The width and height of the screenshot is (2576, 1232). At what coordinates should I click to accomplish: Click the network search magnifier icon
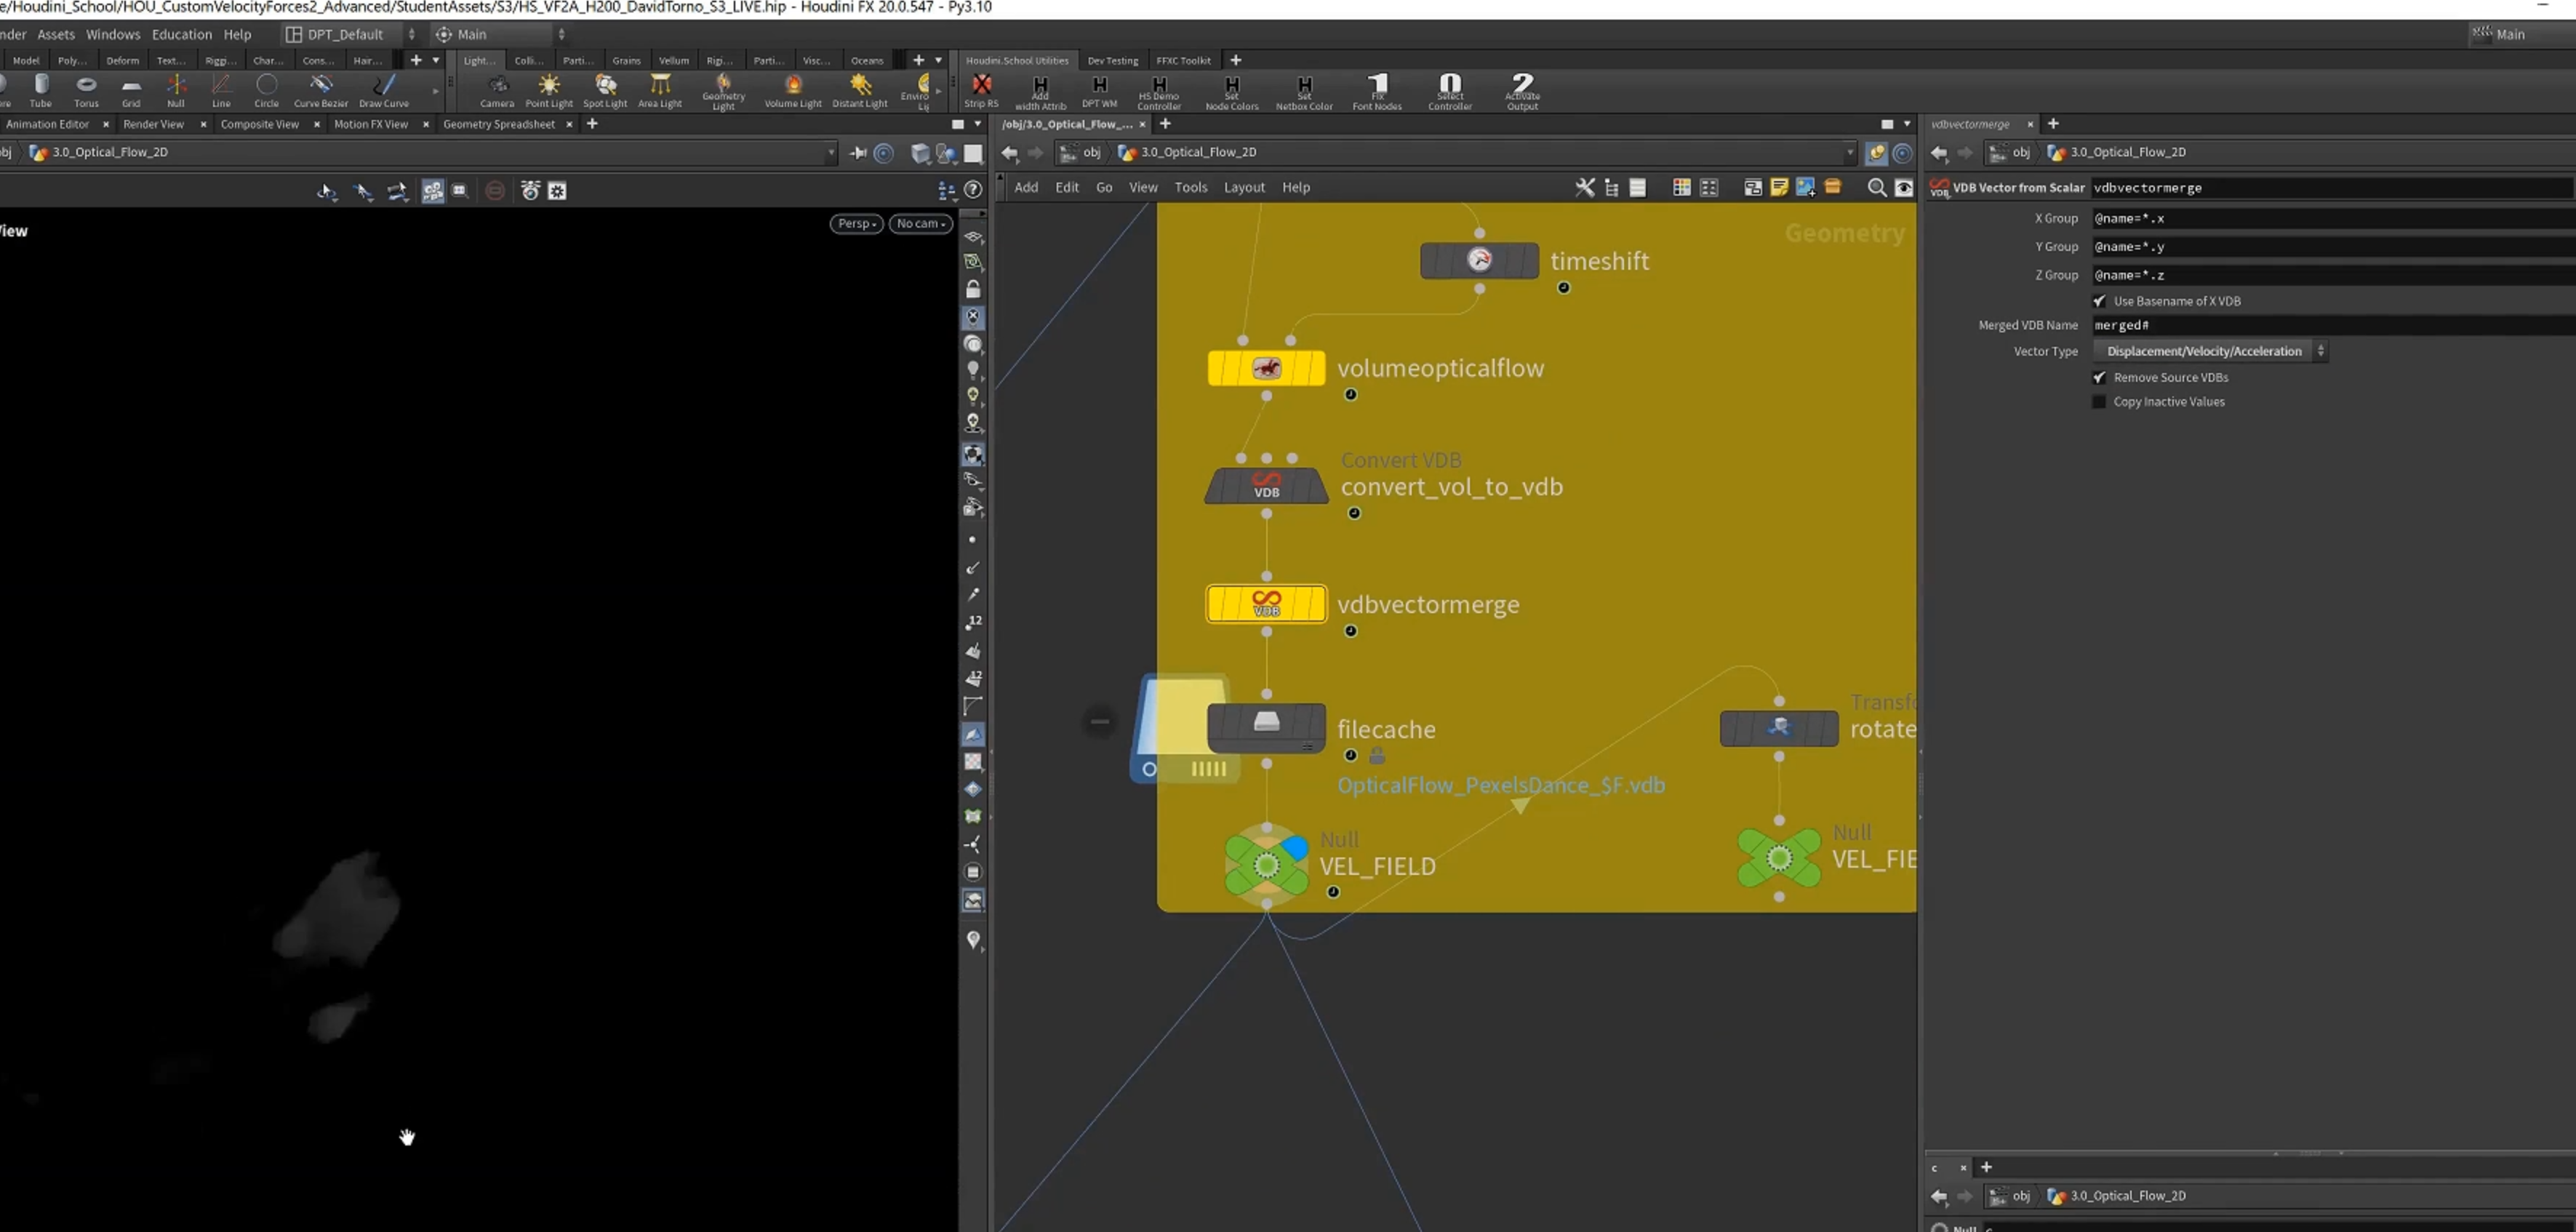coord(1877,188)
